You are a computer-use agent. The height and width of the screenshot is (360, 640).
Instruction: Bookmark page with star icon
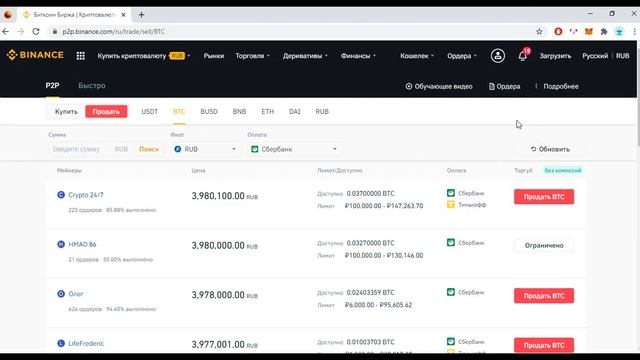coord(539,31)
